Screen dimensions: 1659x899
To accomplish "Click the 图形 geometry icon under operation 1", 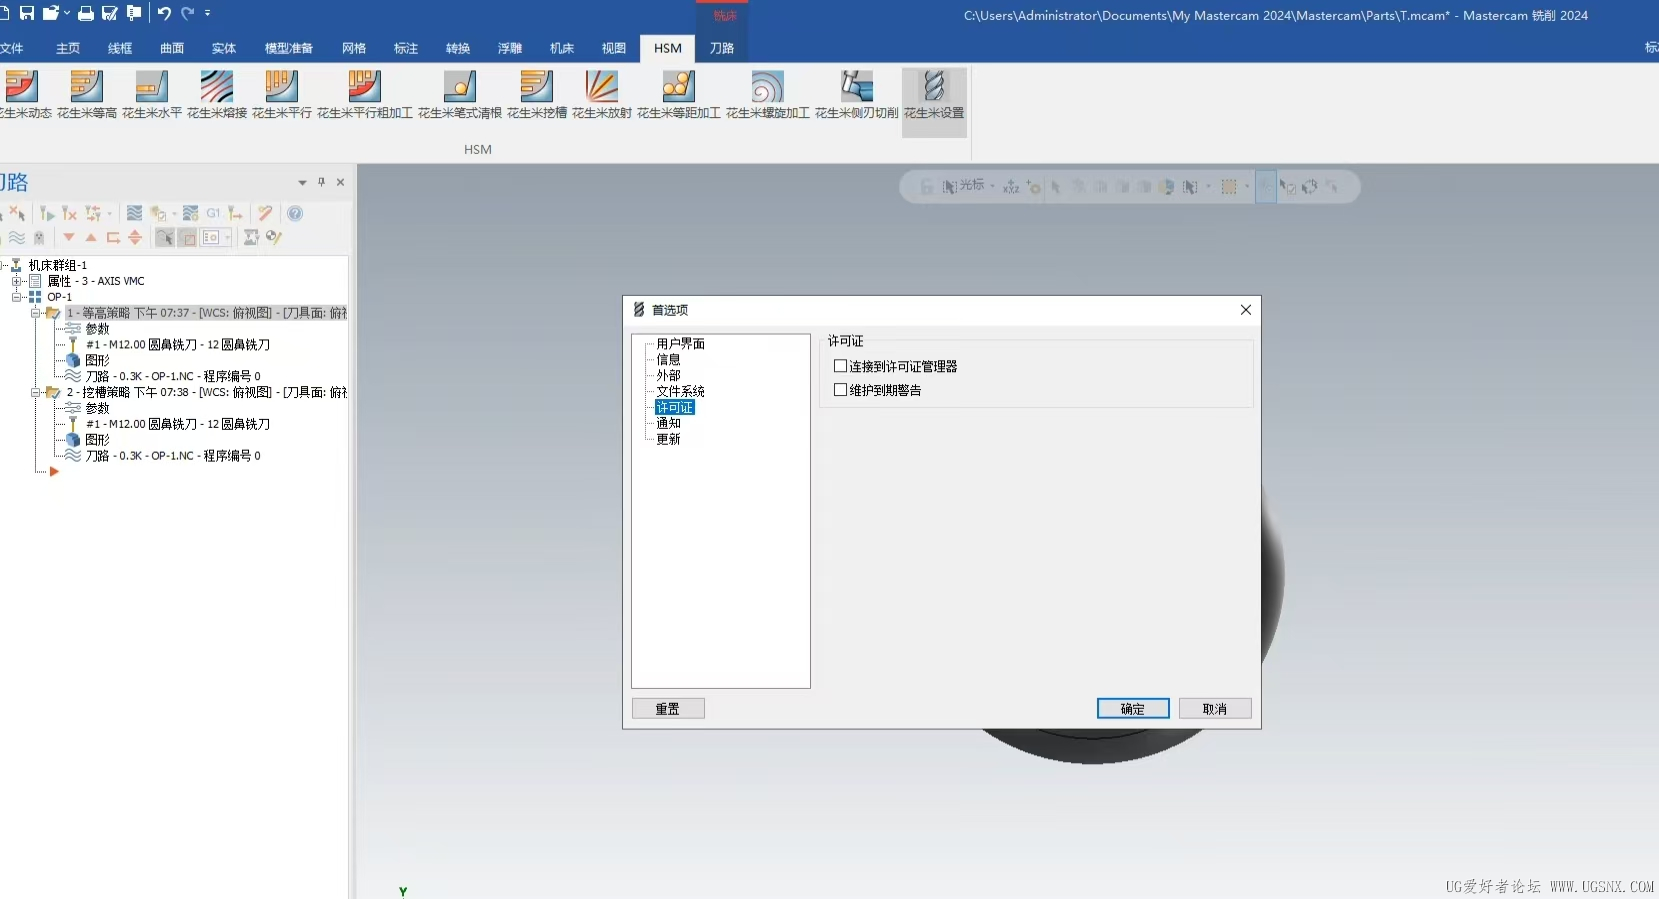I will [x=73, y=360].
